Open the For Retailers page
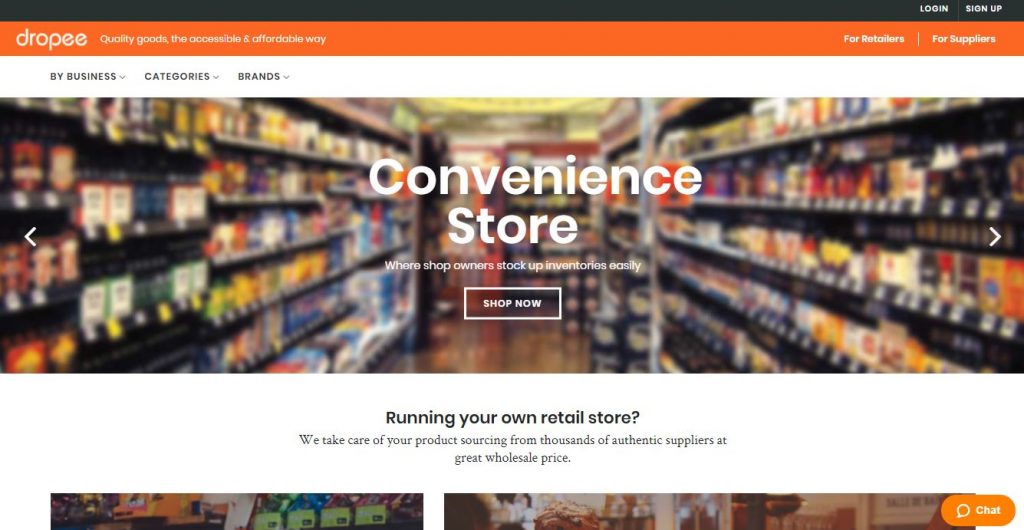The height and width of the screenshot is (530, 1024). click(x=874, y=39)
